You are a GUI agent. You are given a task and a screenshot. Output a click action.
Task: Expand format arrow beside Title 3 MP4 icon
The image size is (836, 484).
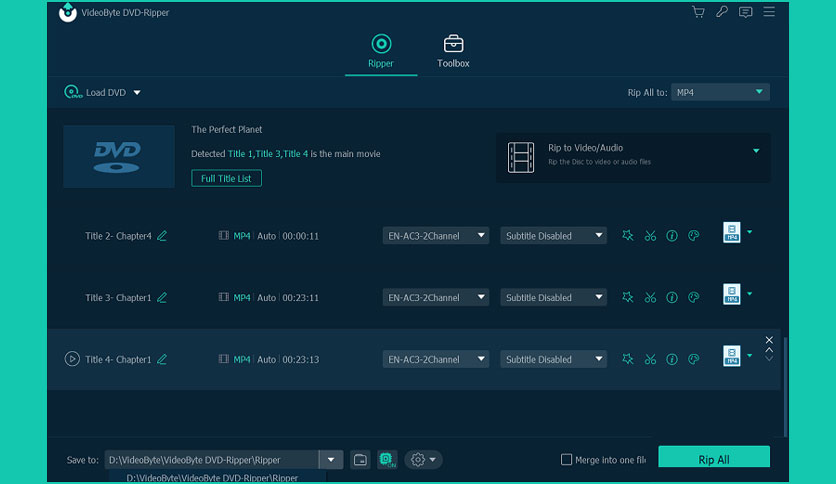tap(750, 294)
